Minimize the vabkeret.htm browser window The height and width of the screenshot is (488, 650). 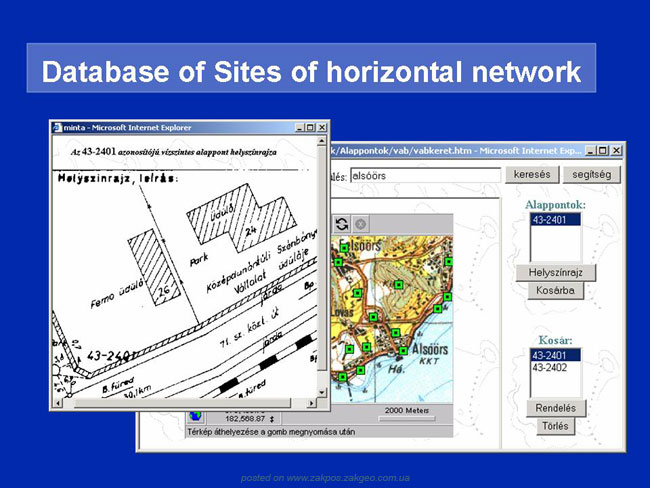tap(591, 151)
